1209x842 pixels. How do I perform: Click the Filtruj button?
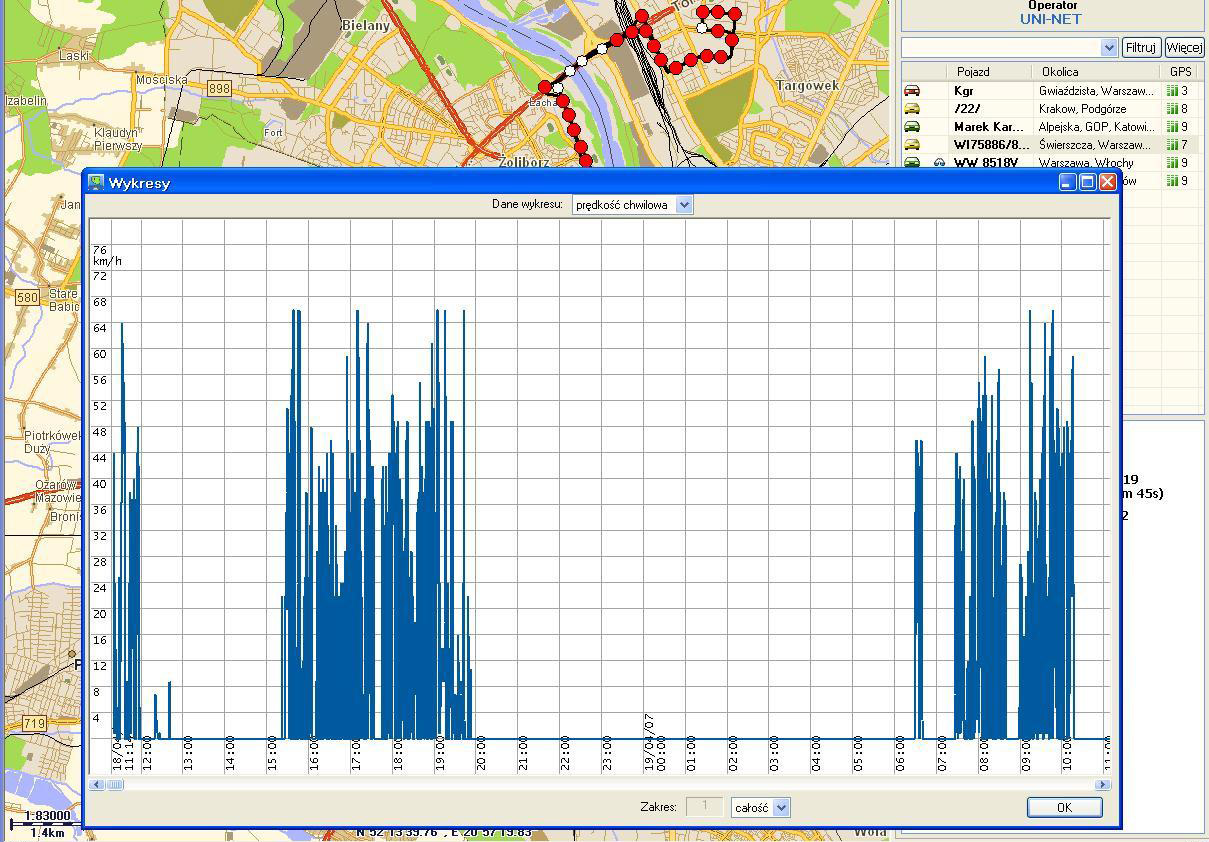pos(1141,48)
